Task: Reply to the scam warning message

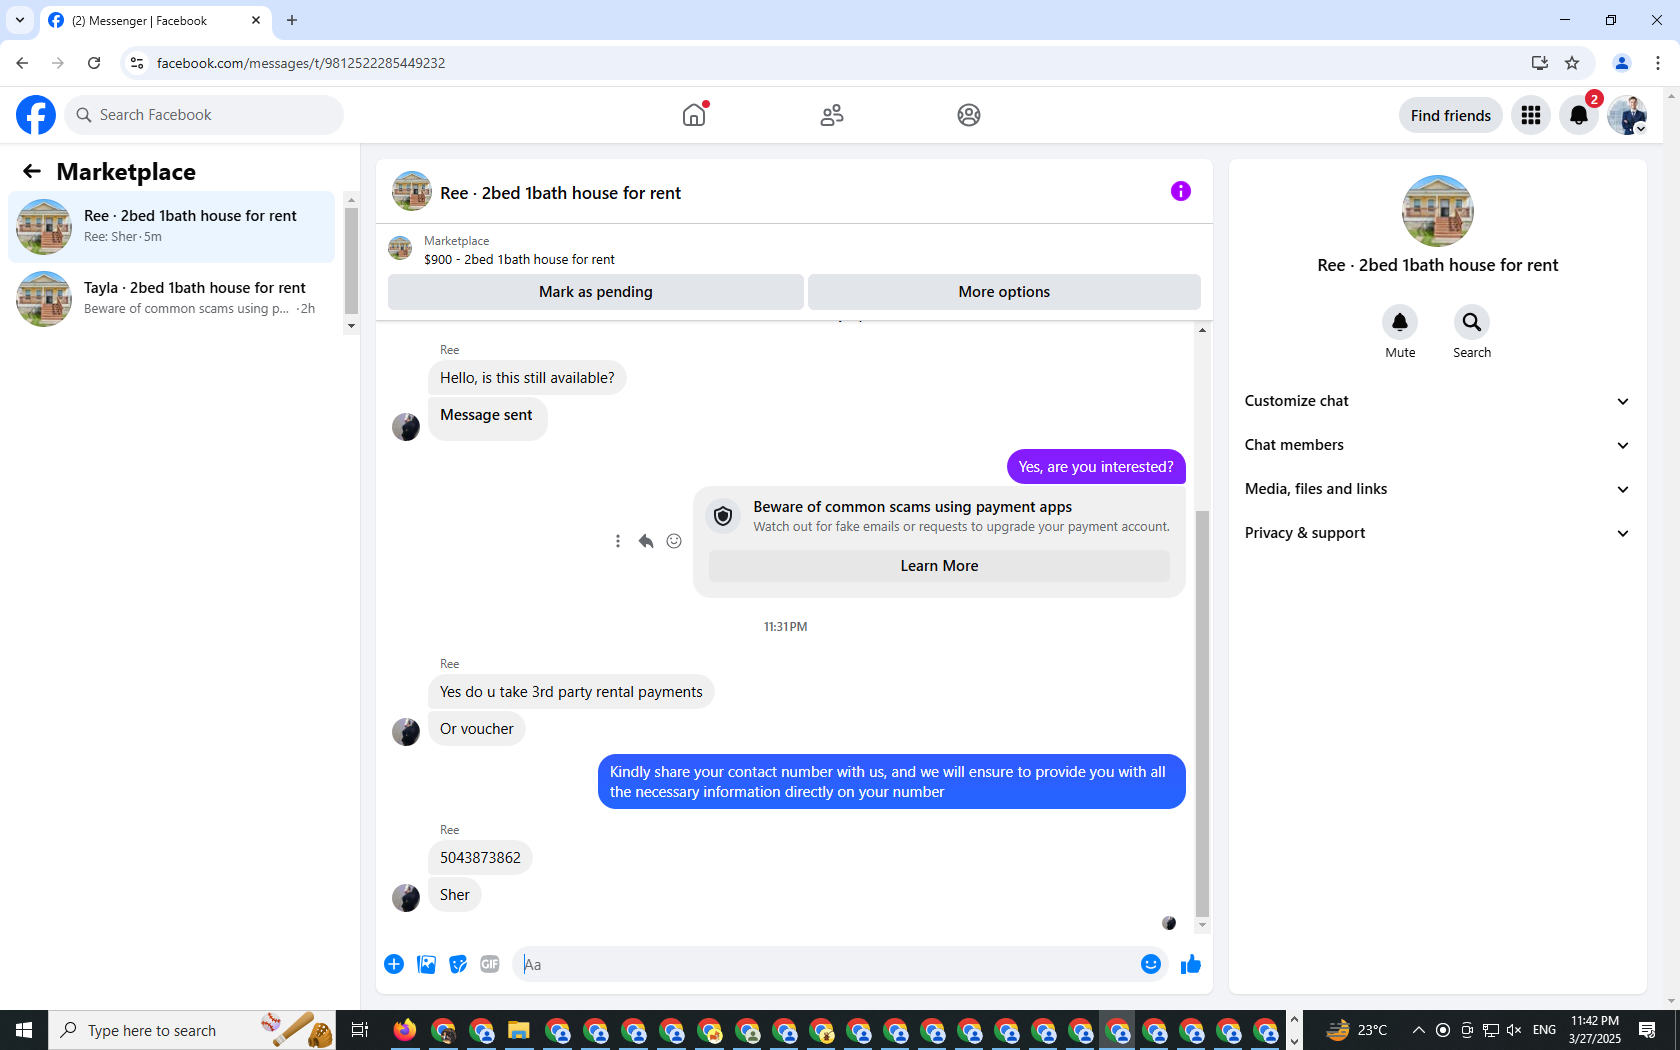Action: click(646, 541)
